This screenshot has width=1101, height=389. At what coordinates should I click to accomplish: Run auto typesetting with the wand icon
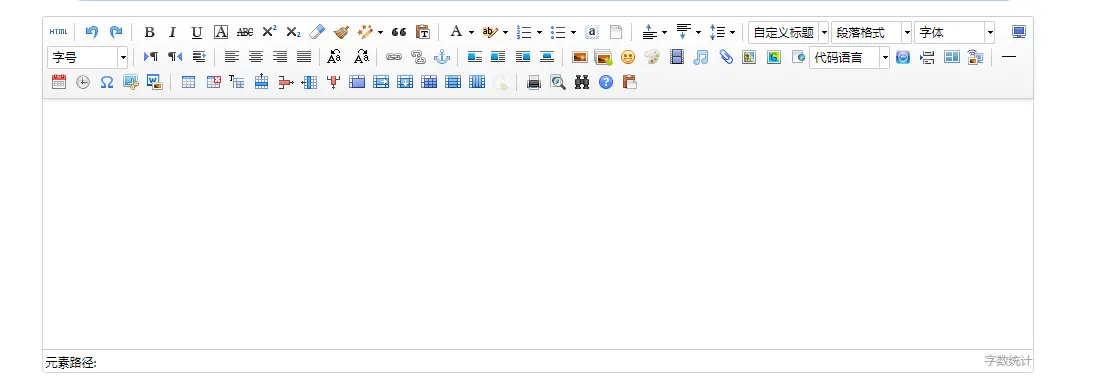pos(365,32)
